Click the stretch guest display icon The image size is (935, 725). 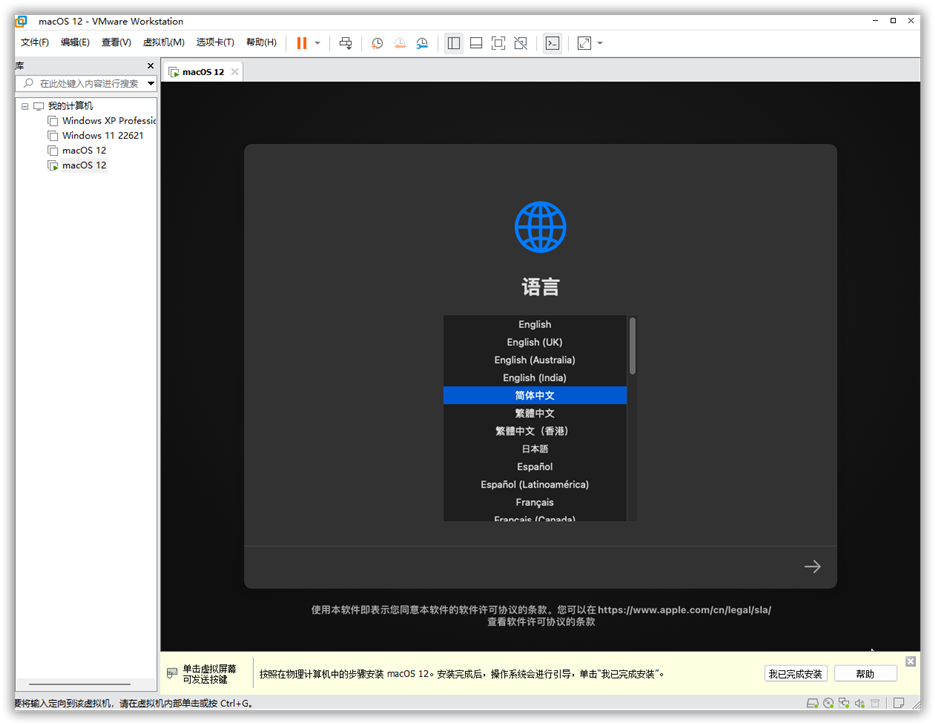pos(584,43)
